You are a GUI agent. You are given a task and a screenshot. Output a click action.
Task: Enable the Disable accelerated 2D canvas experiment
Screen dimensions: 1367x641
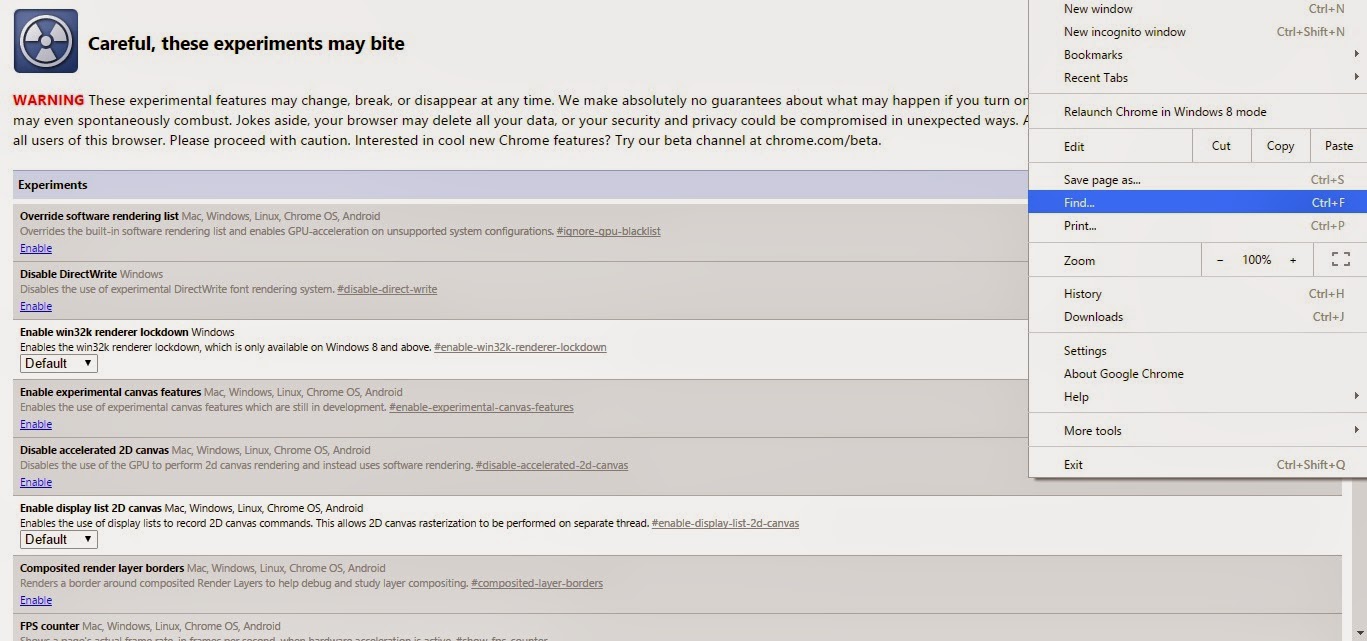click(36, 482)
